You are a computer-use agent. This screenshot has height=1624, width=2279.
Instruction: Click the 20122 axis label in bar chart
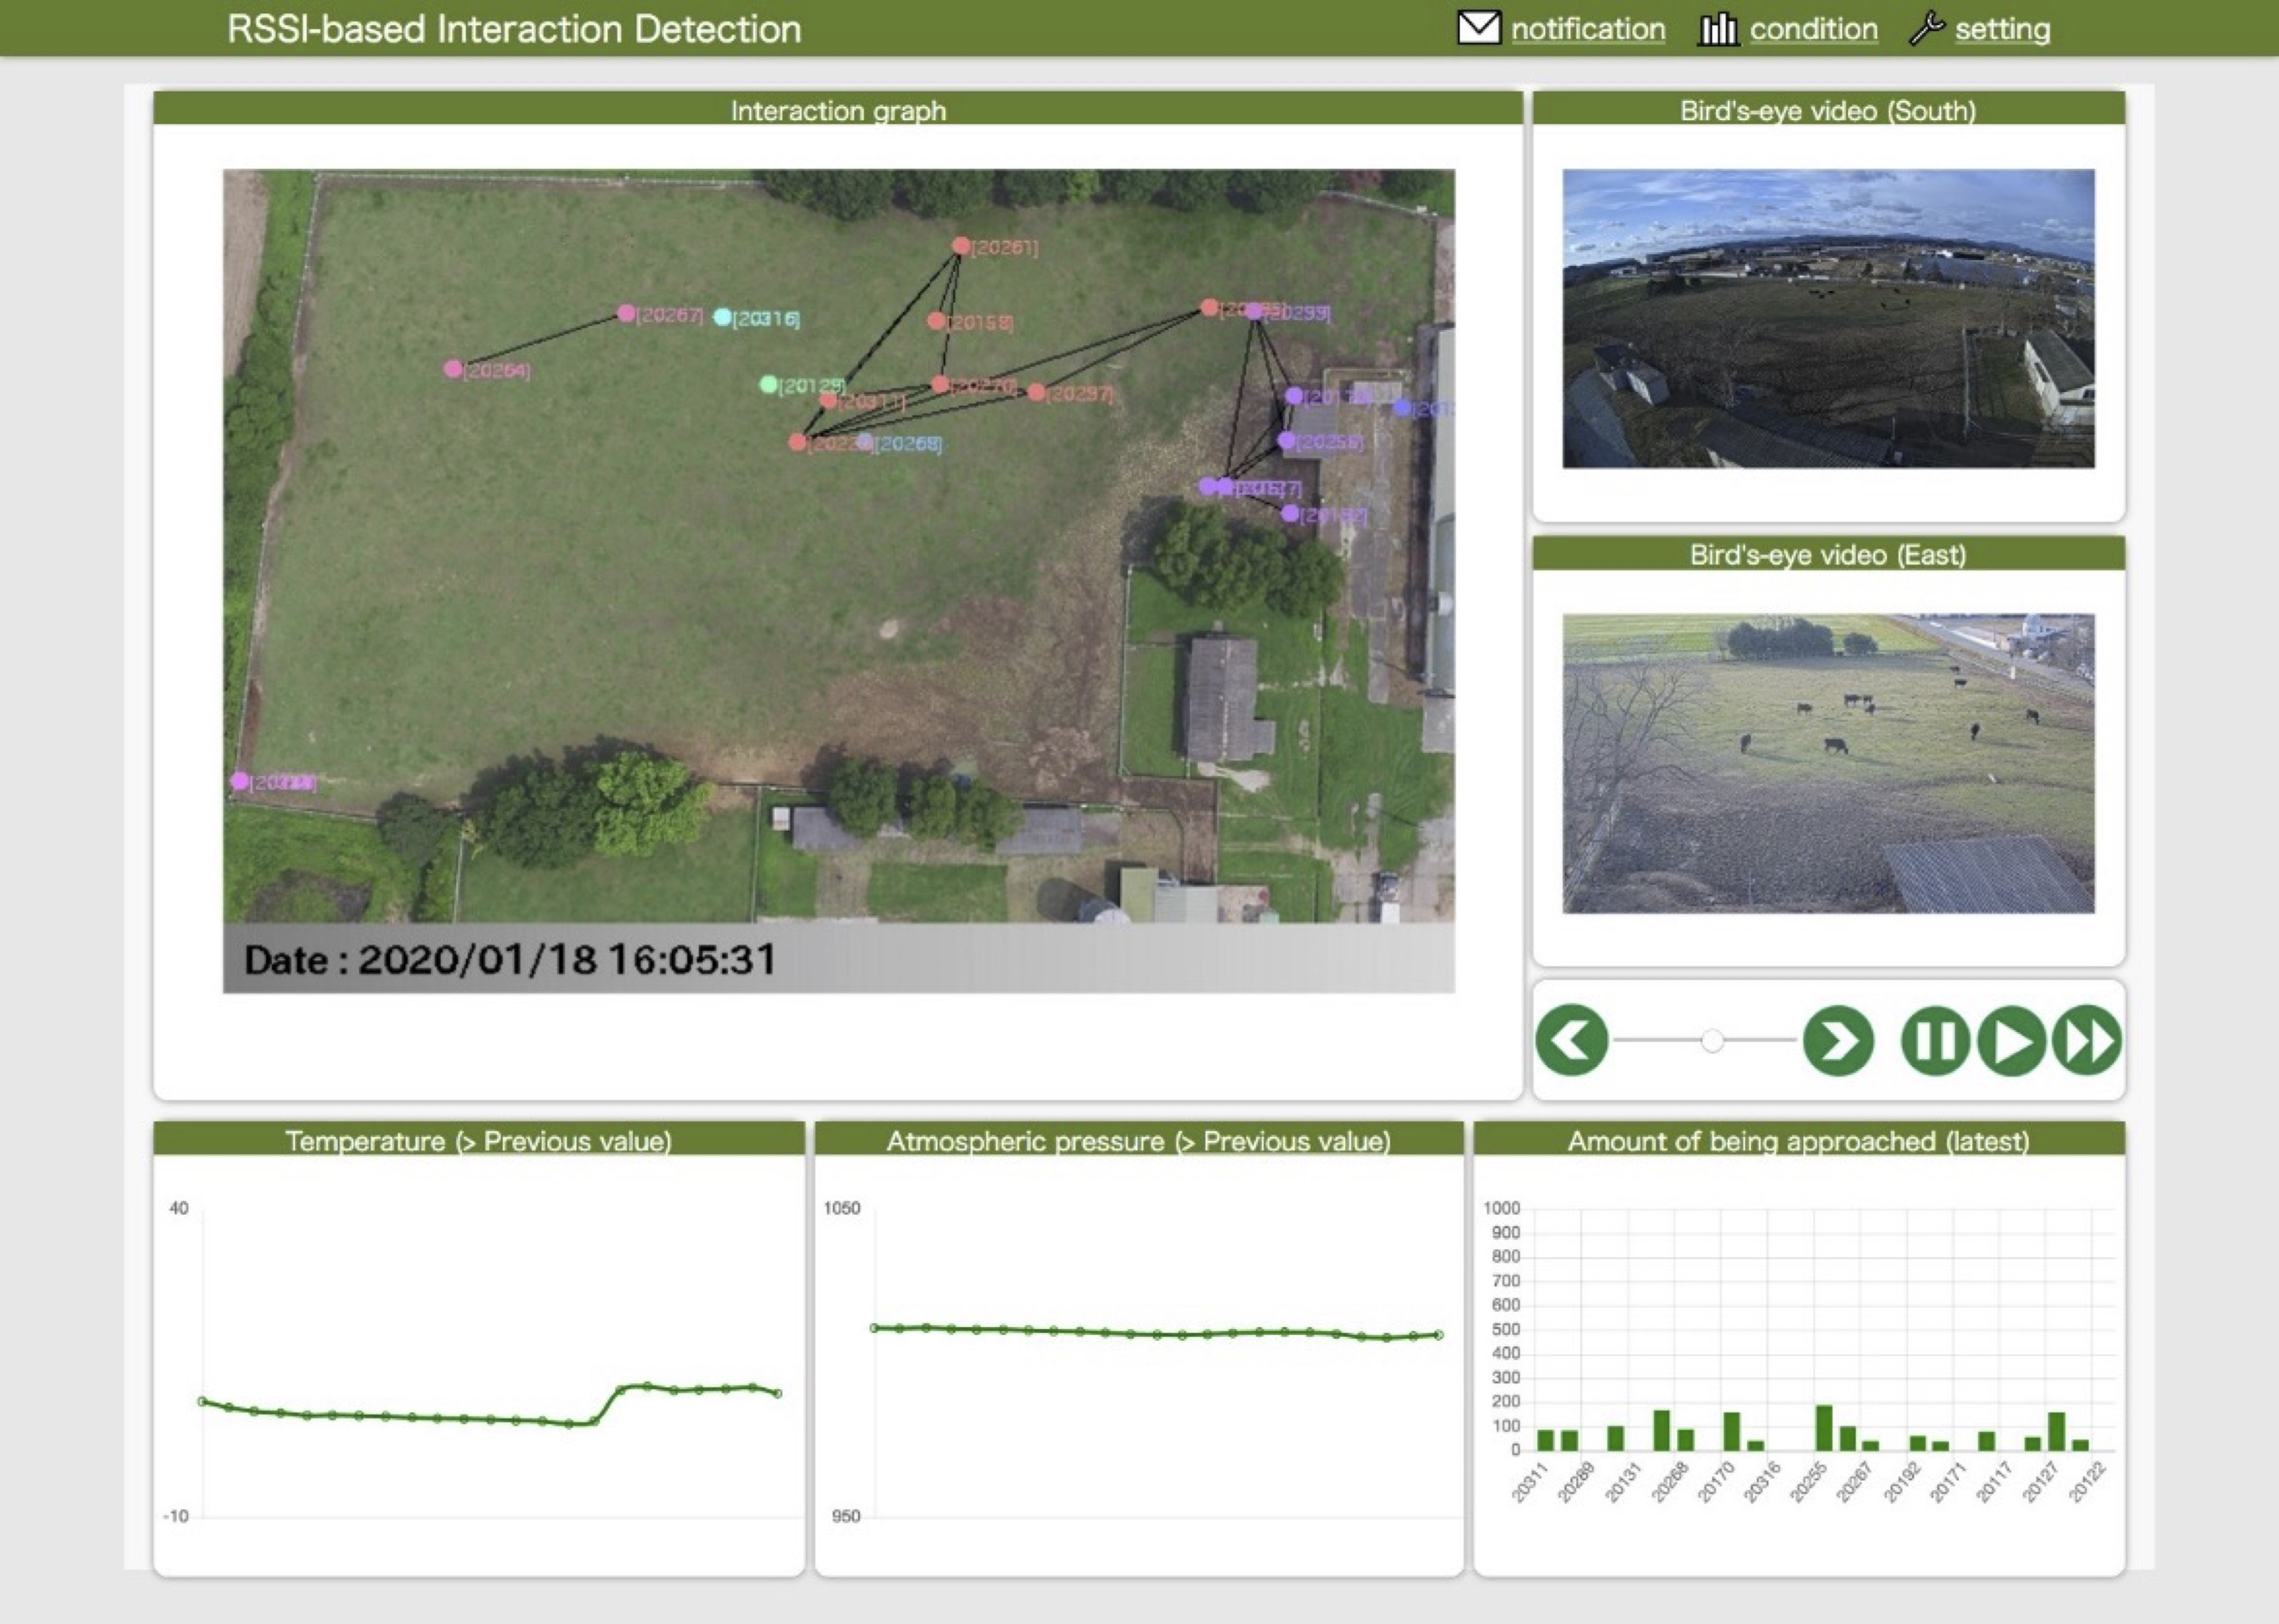click(x=2088, y=1482)
